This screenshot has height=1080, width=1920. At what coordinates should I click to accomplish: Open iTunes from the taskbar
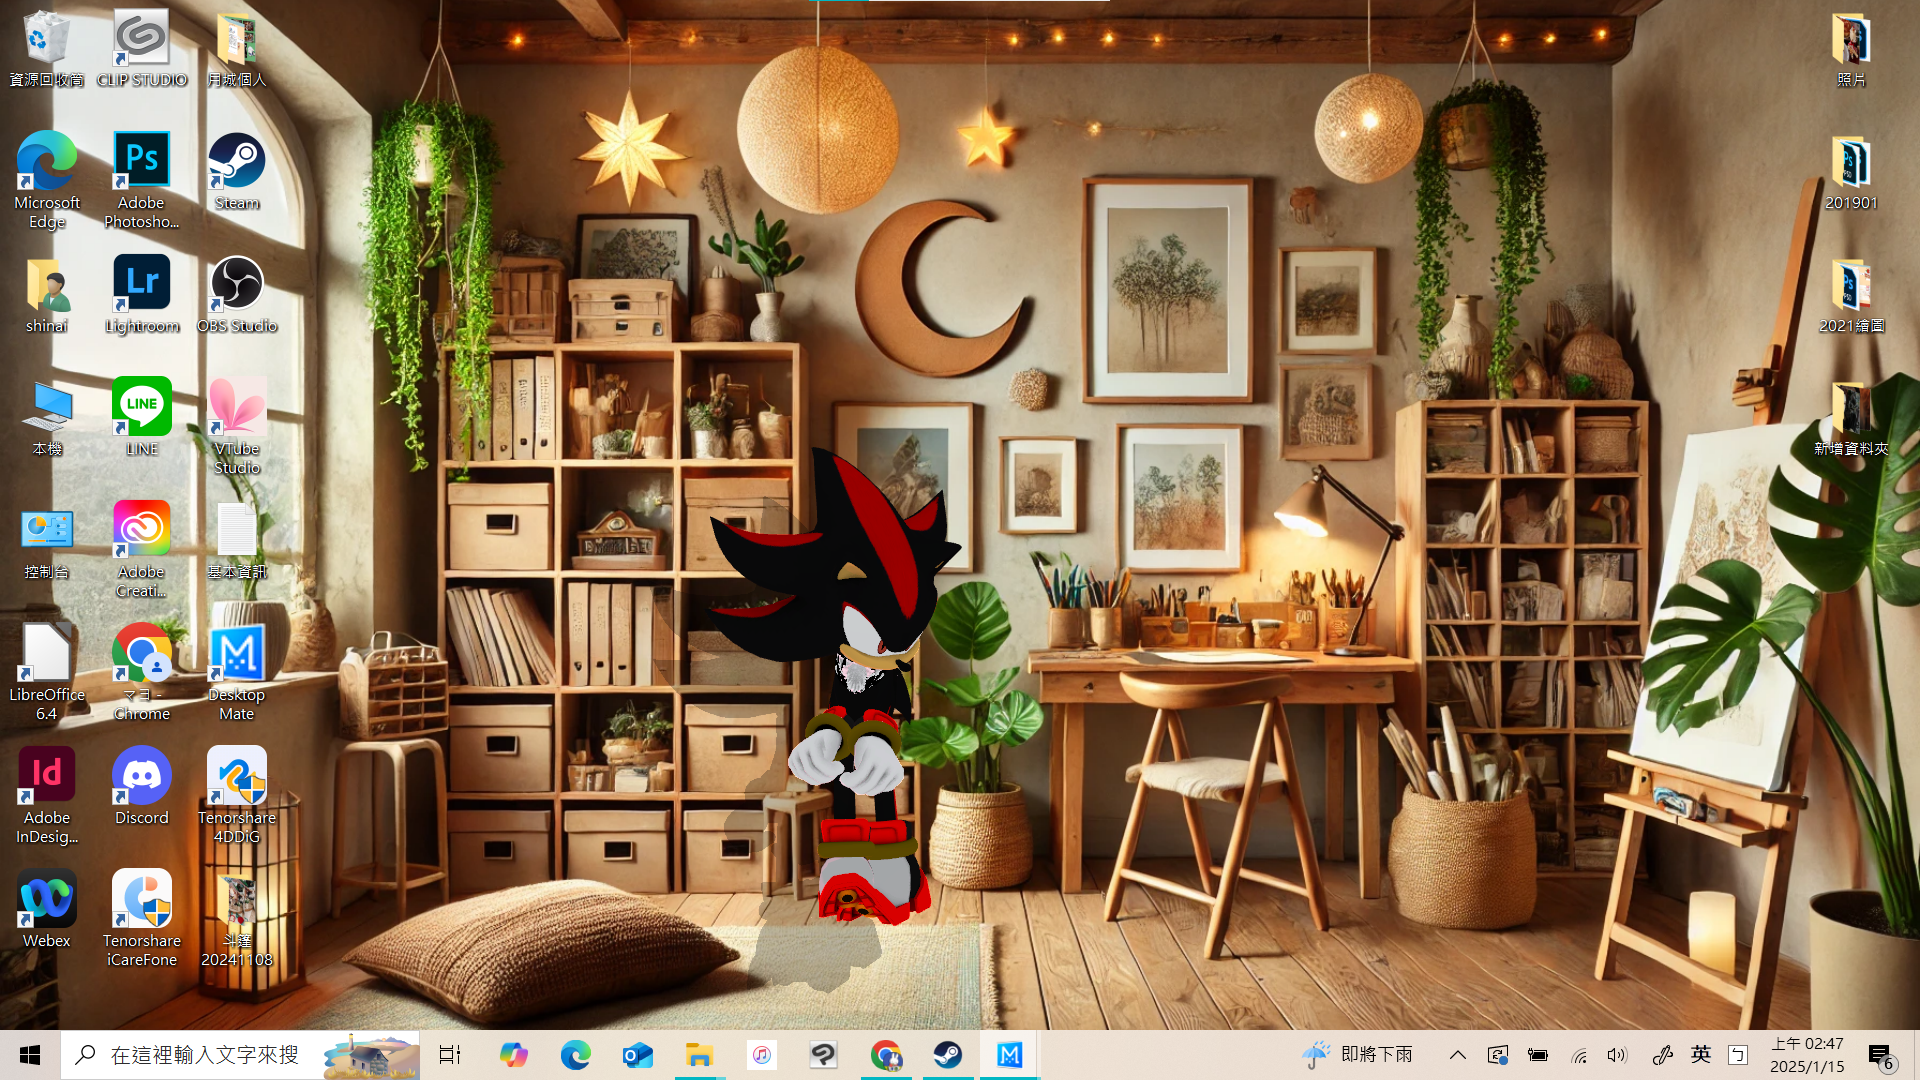click(x=761, y=1055)
